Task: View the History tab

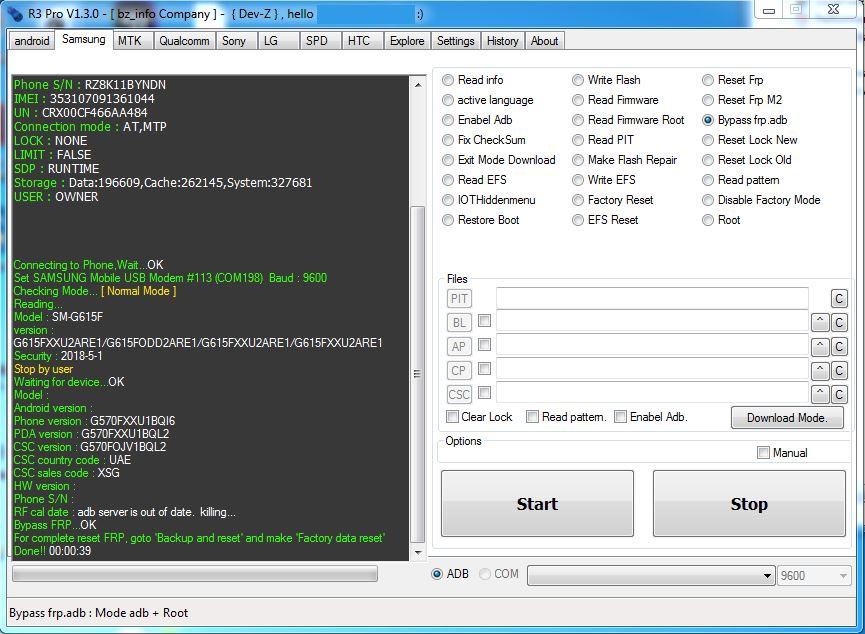Action: pos(503,41)
